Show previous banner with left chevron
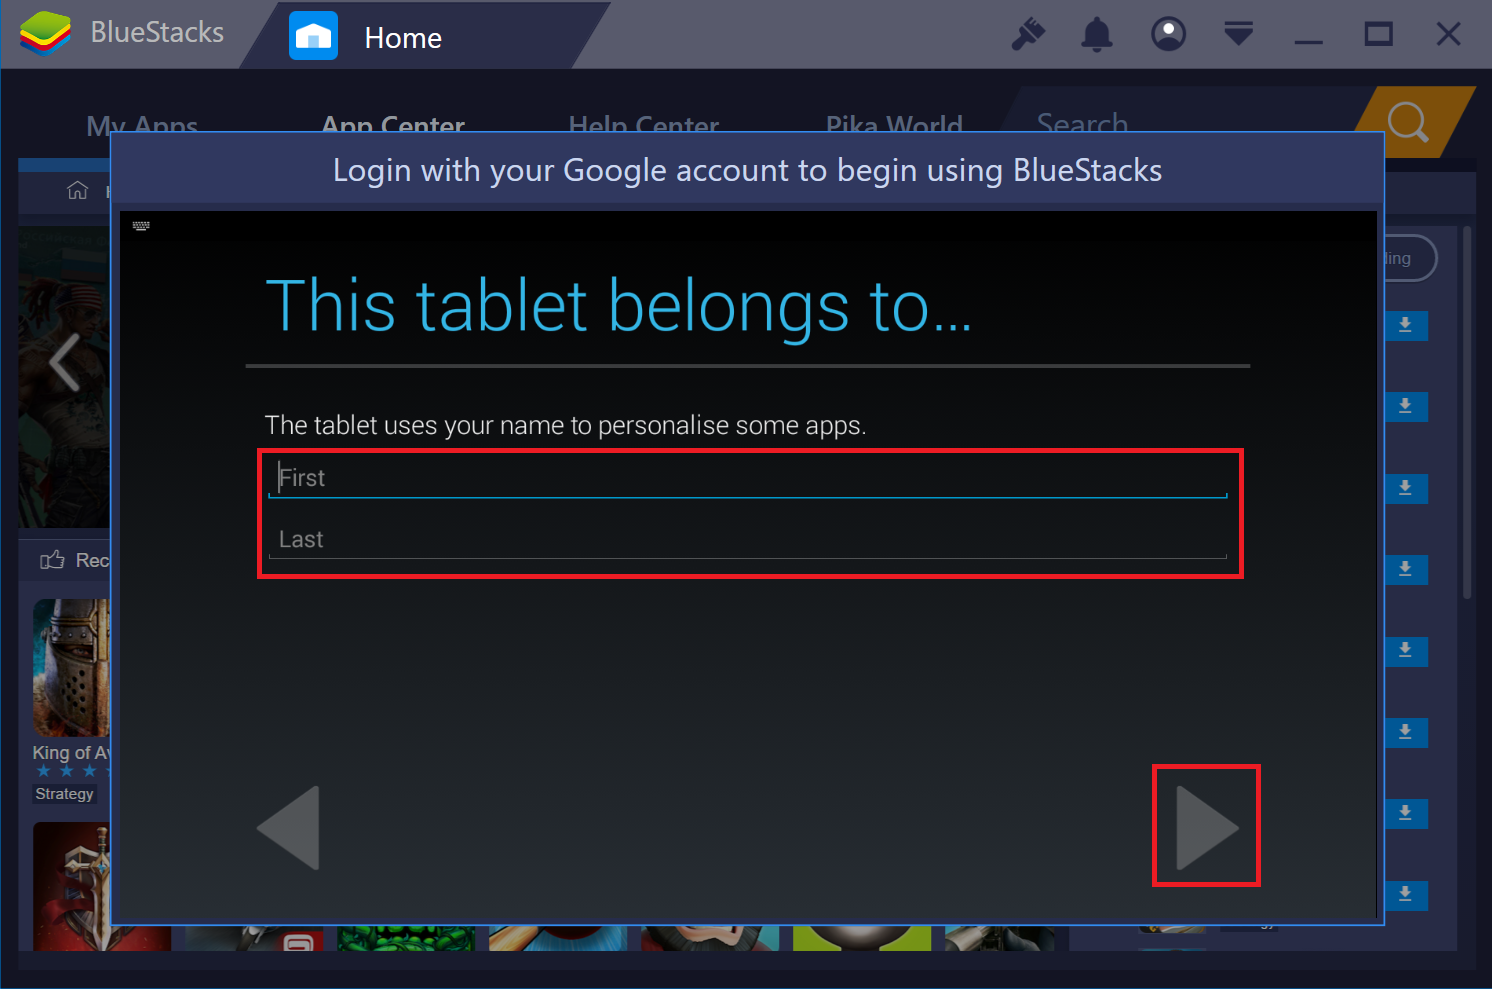This screenshot has width=1492, height=989. tap(64, 362)
